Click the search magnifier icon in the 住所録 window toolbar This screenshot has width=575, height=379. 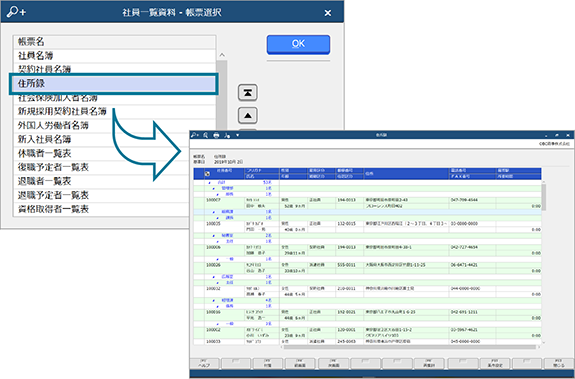[206, 135]
